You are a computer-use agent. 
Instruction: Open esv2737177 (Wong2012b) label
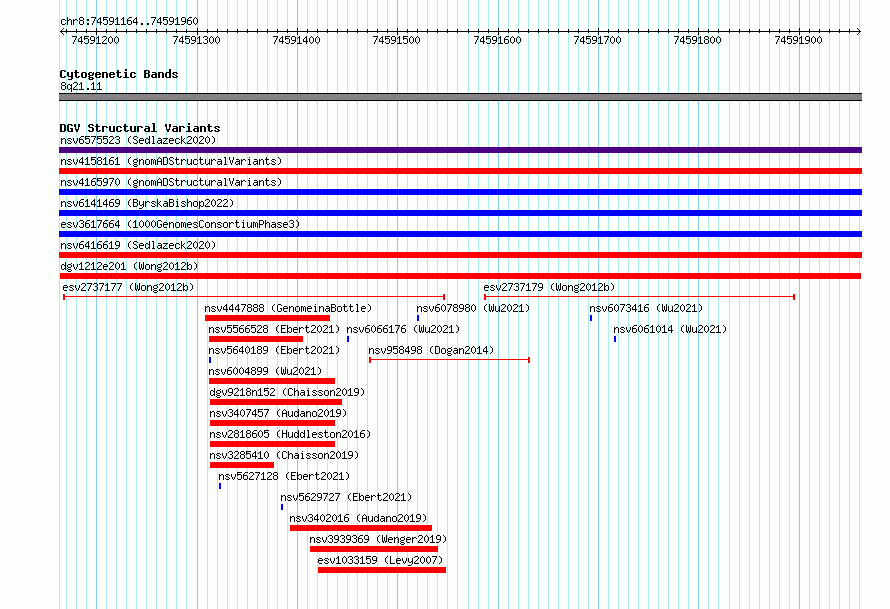tap(128, 287)
